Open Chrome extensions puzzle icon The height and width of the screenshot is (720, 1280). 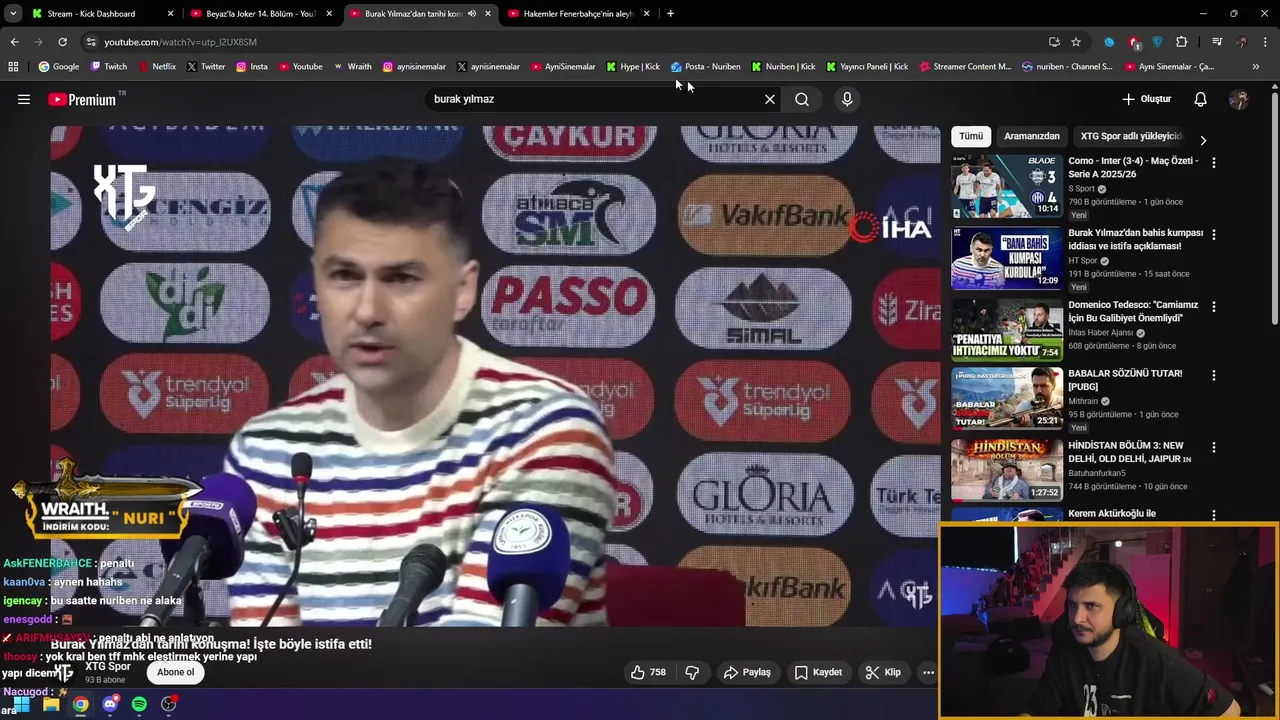coord(1182,42)
